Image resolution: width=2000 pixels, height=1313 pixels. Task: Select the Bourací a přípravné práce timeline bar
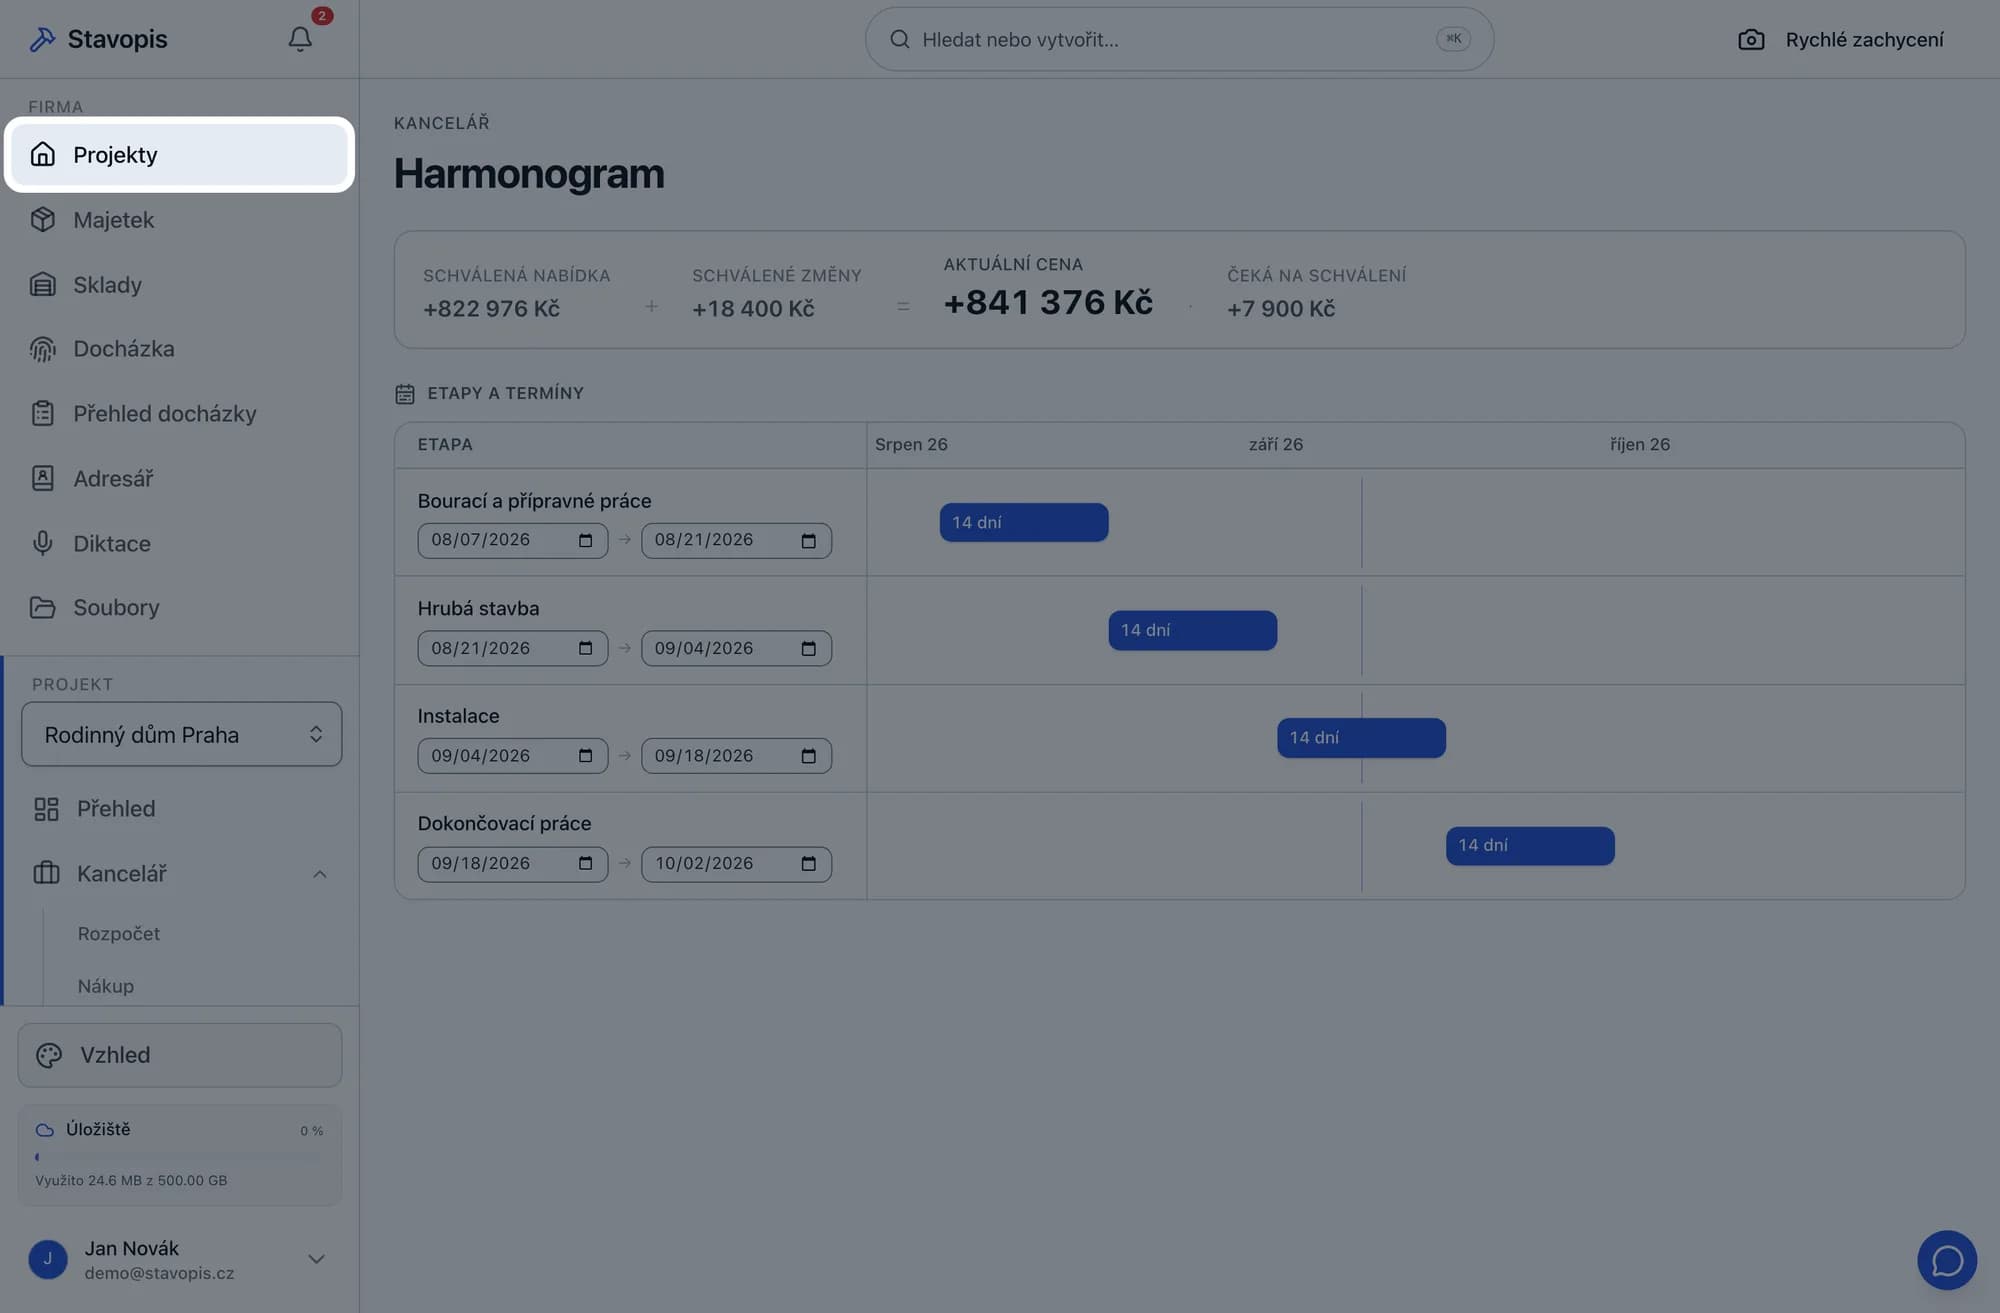click(x=1023, y=522)
